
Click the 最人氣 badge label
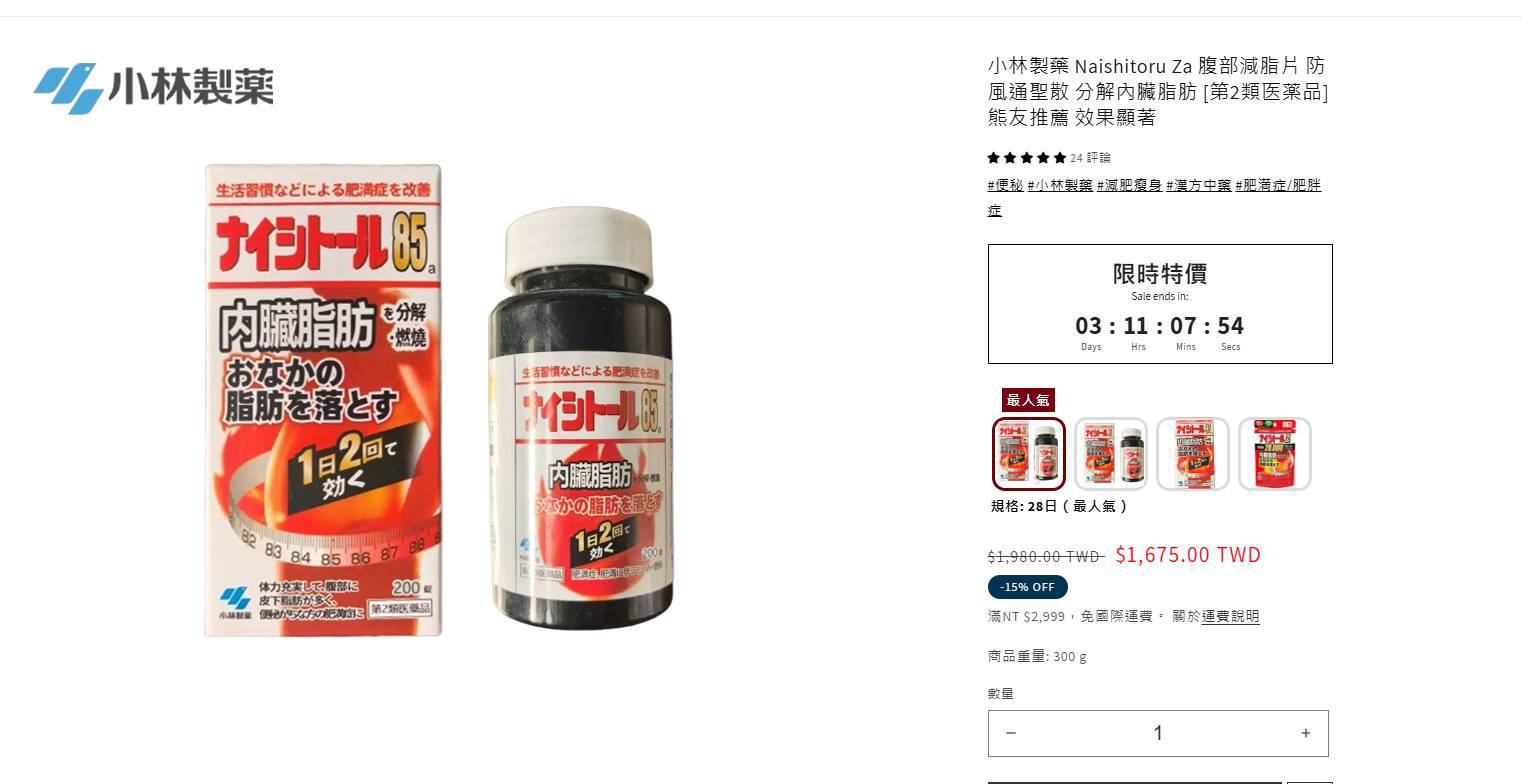[x=1028, y=400]
